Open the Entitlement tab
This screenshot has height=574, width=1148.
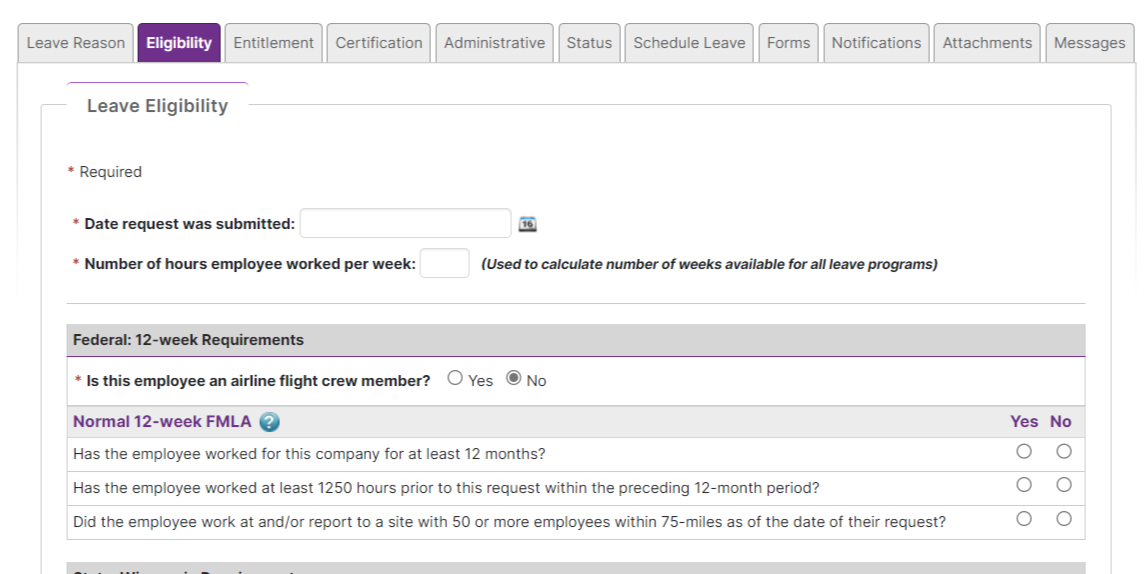pos(273,43)
